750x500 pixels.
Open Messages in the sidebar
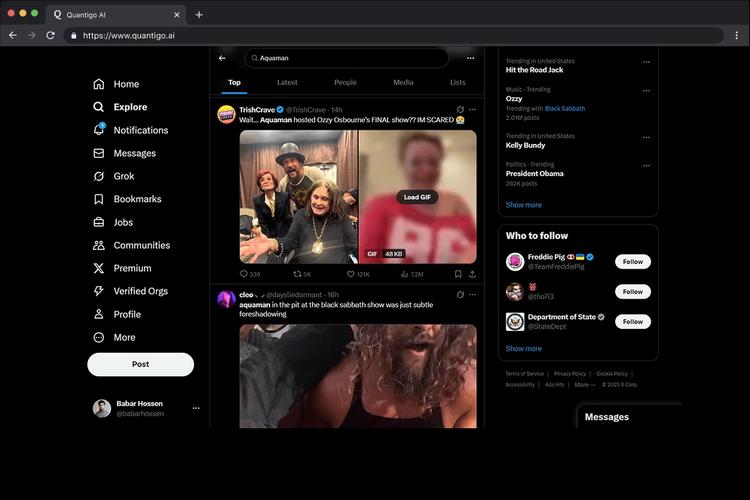click(124, 153)
